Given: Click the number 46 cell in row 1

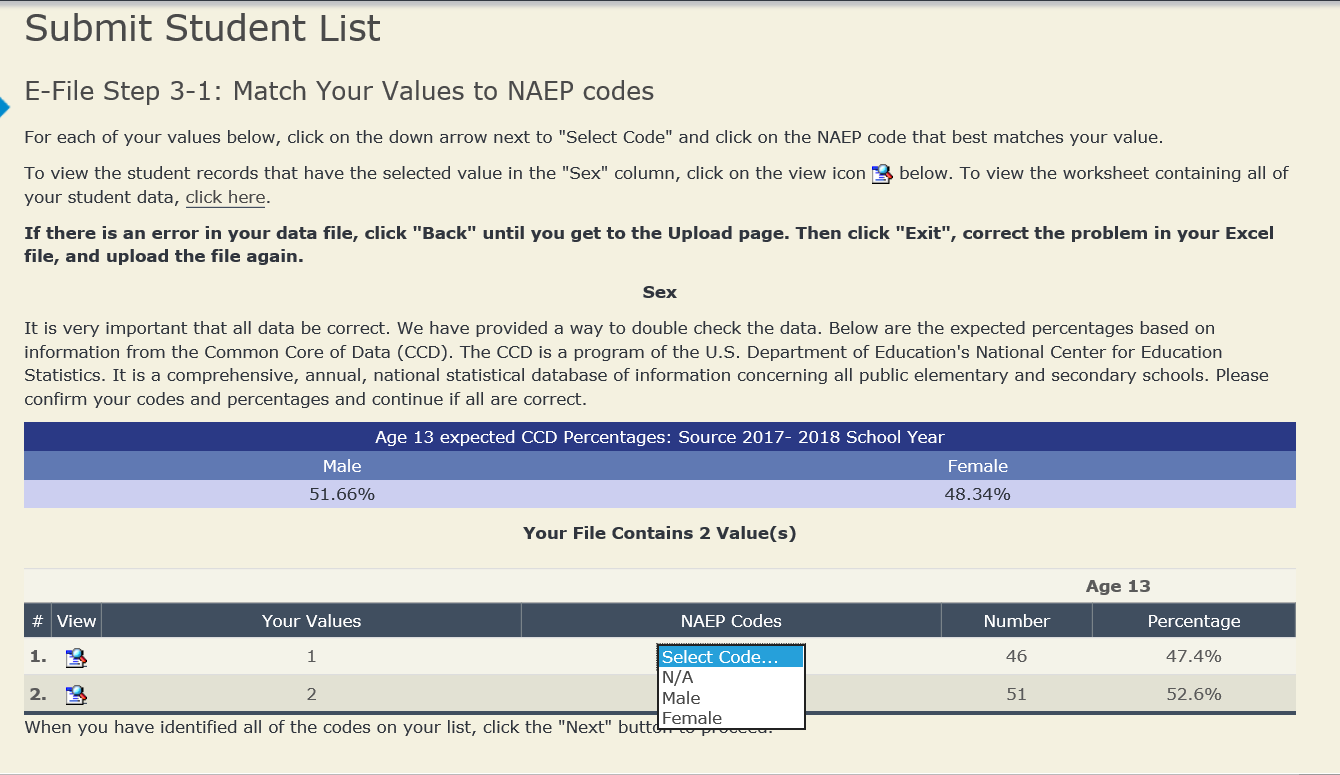Looking at the screenshot, I should 1016,657.
